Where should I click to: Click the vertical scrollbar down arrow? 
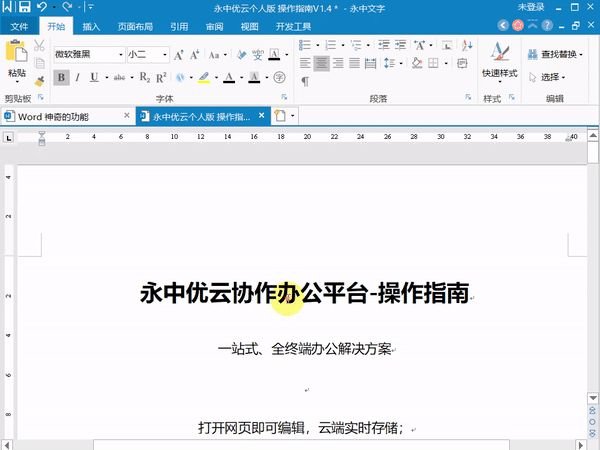593,398
